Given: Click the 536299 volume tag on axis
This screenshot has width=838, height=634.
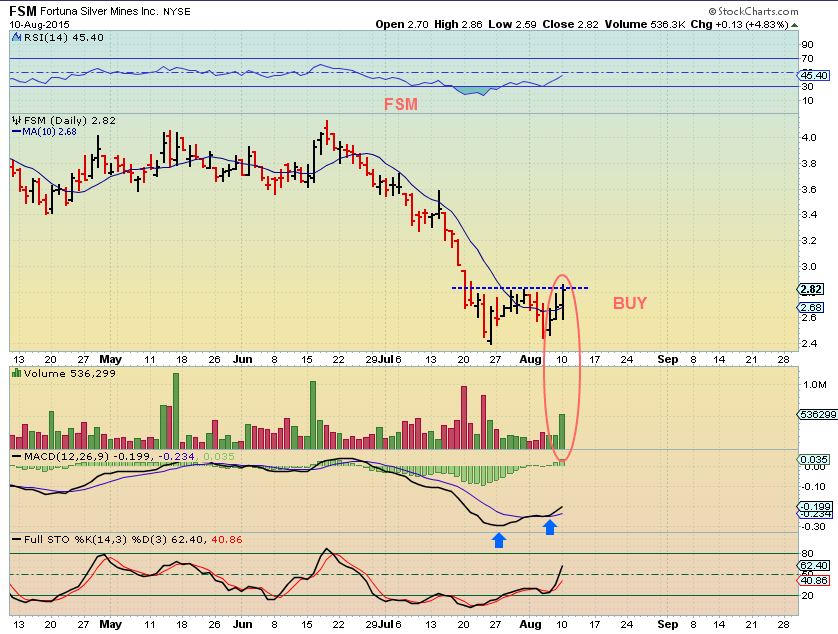Looking at the screenshot, I should [818, 414].
